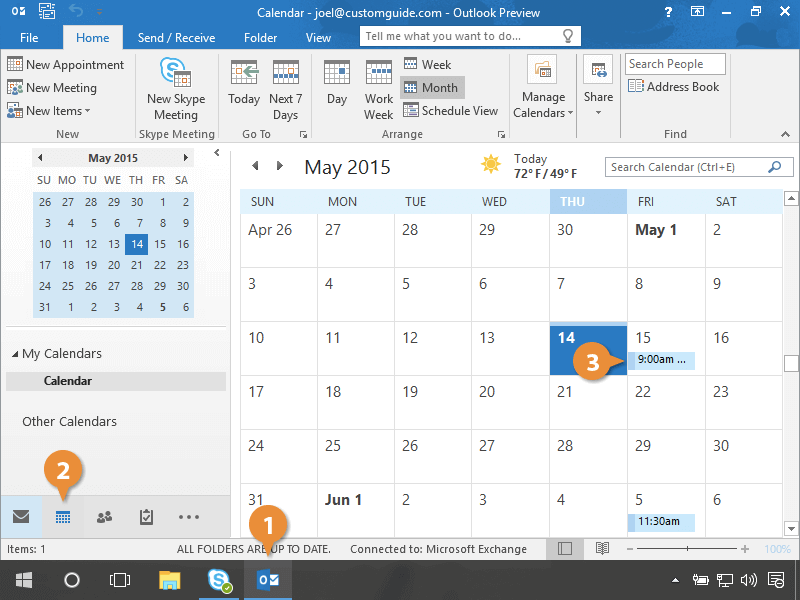800x600 pixels.
Task: Click the New Appointment button
Action: (66, 65)
